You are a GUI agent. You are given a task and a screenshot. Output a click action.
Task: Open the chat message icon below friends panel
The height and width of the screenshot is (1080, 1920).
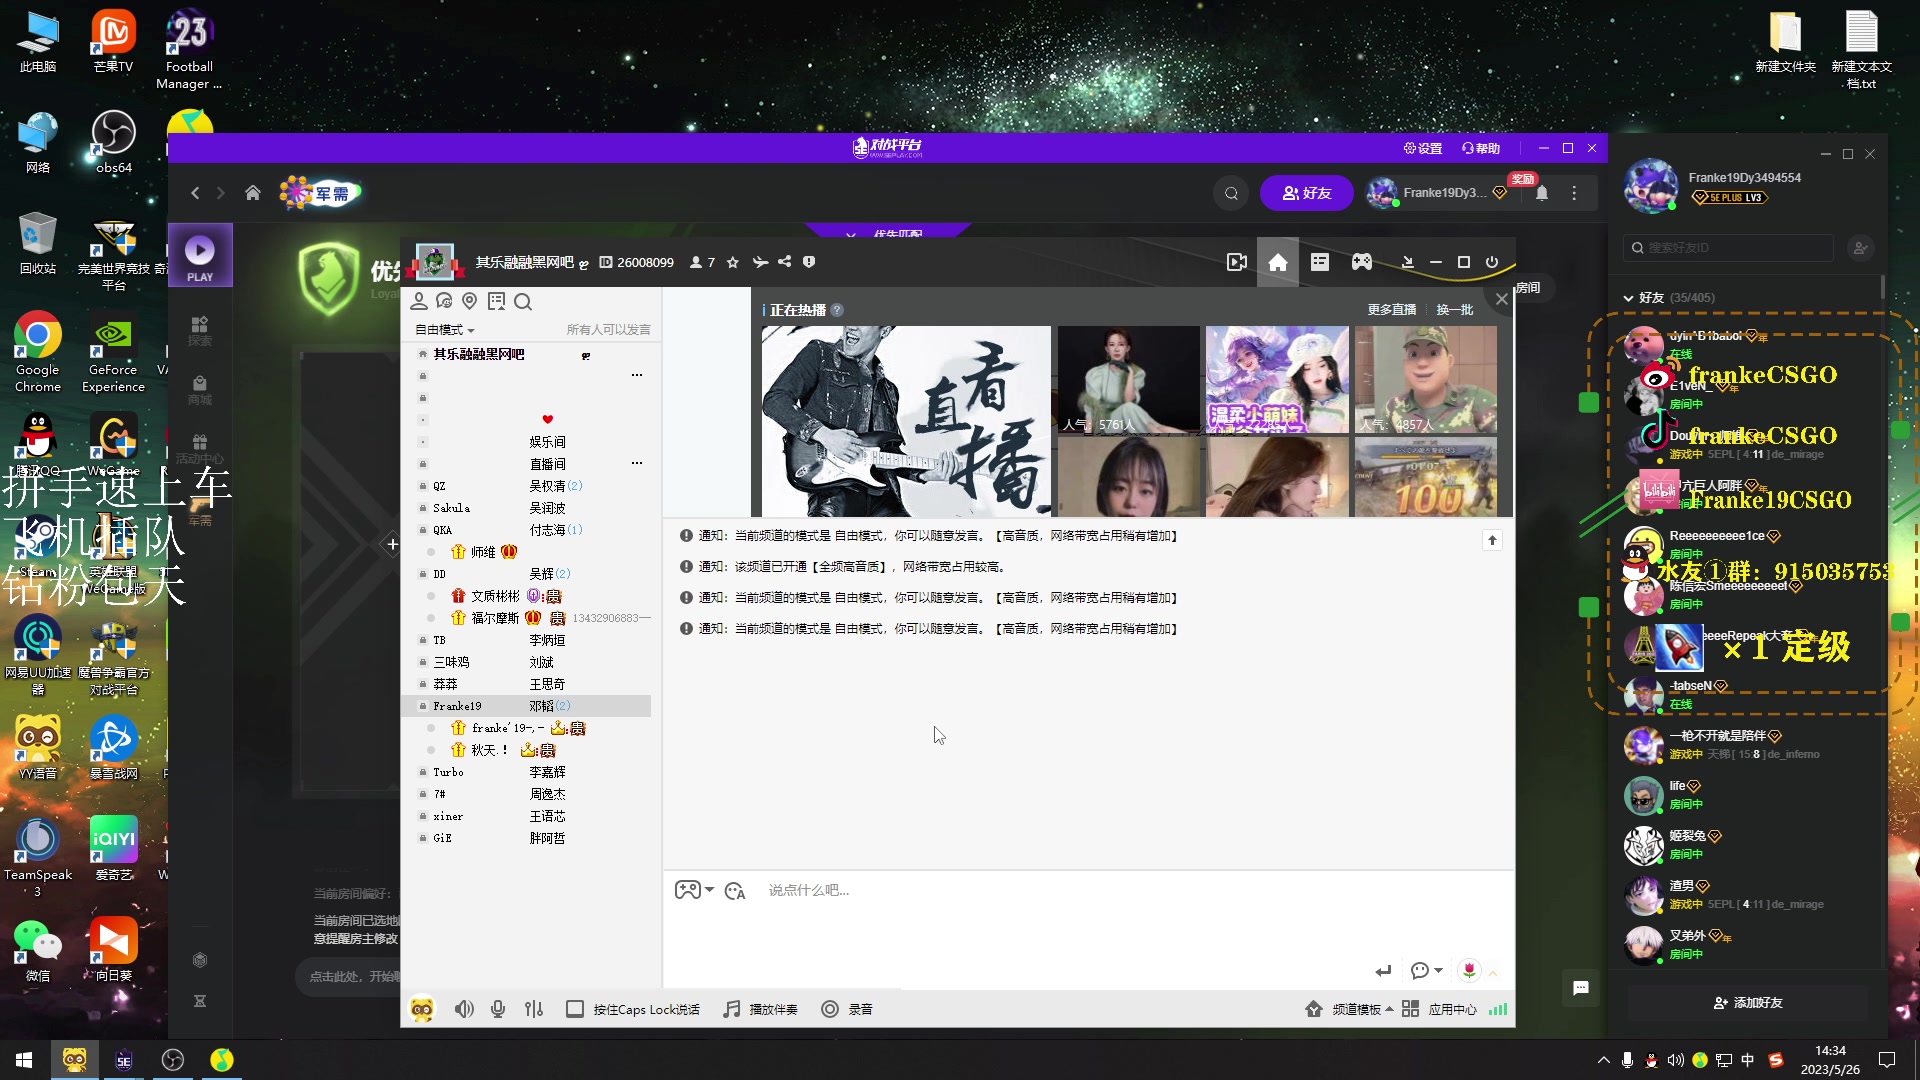pos(1581,988)
